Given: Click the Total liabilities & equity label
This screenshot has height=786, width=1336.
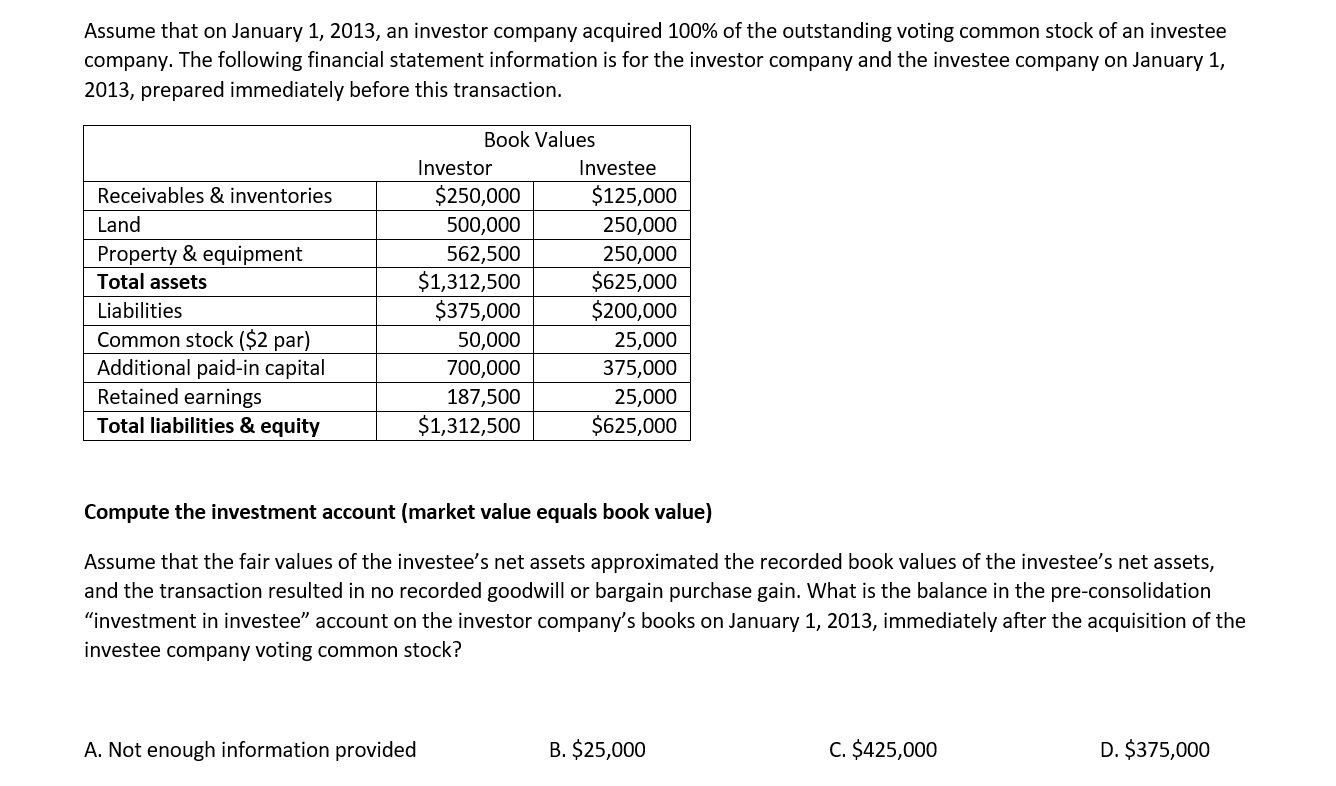Looking at the screenshot, I should click(x=208, y=426).
